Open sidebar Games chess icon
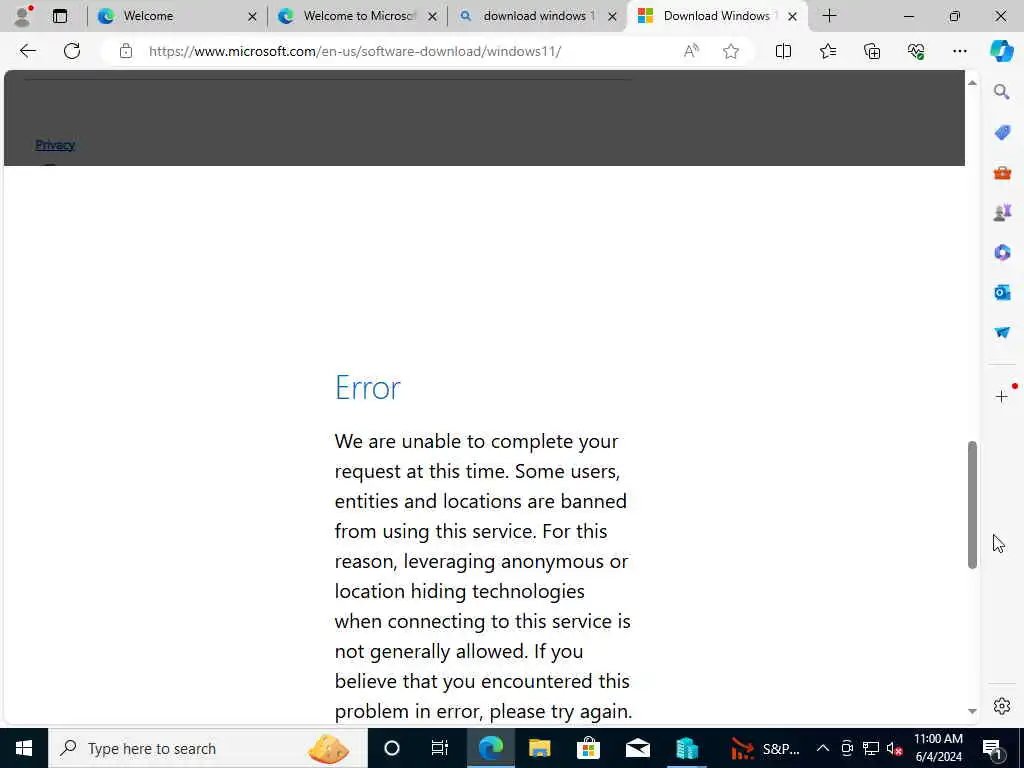 [1002, 212]
